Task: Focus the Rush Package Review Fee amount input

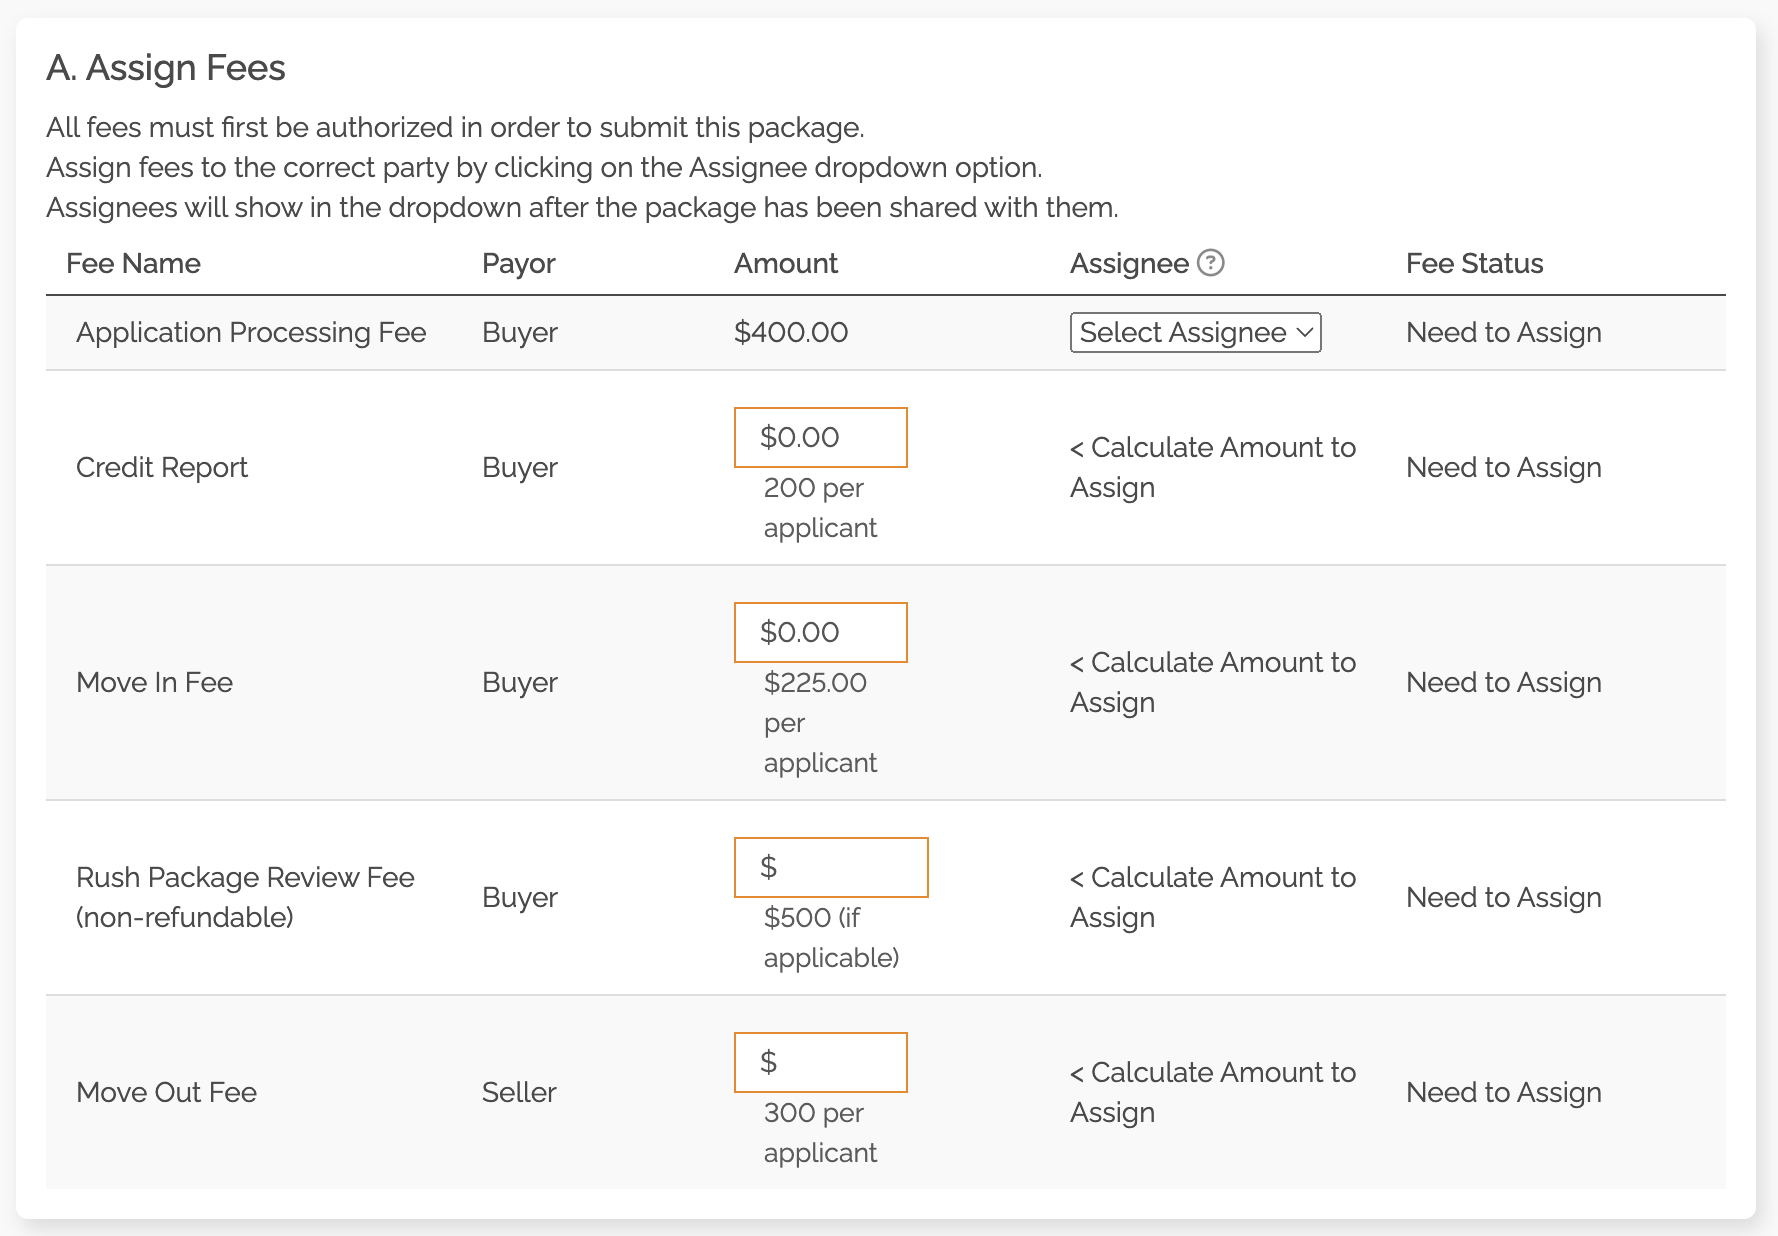Action: coord(830,867)
